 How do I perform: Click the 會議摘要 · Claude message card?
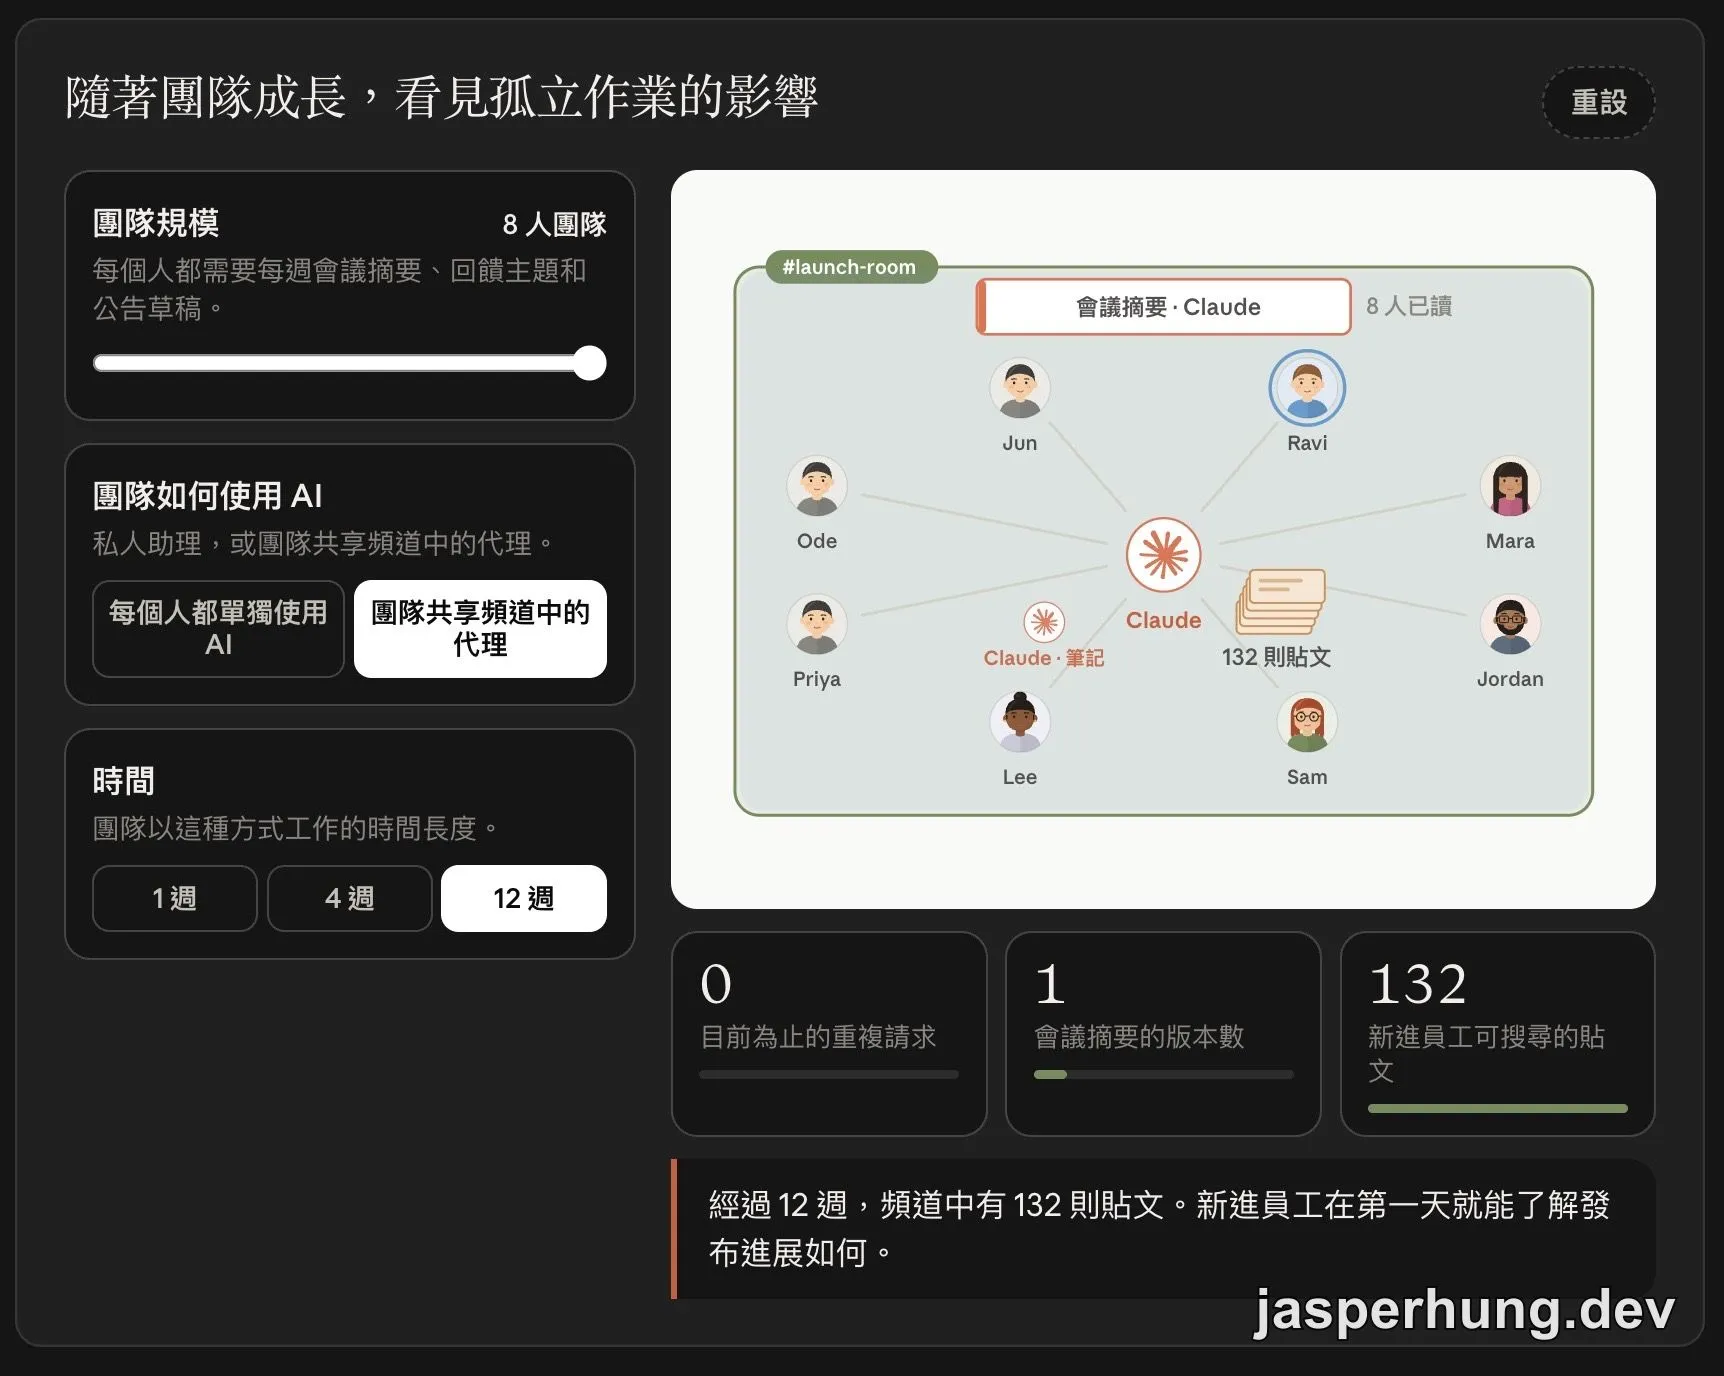1164,307
